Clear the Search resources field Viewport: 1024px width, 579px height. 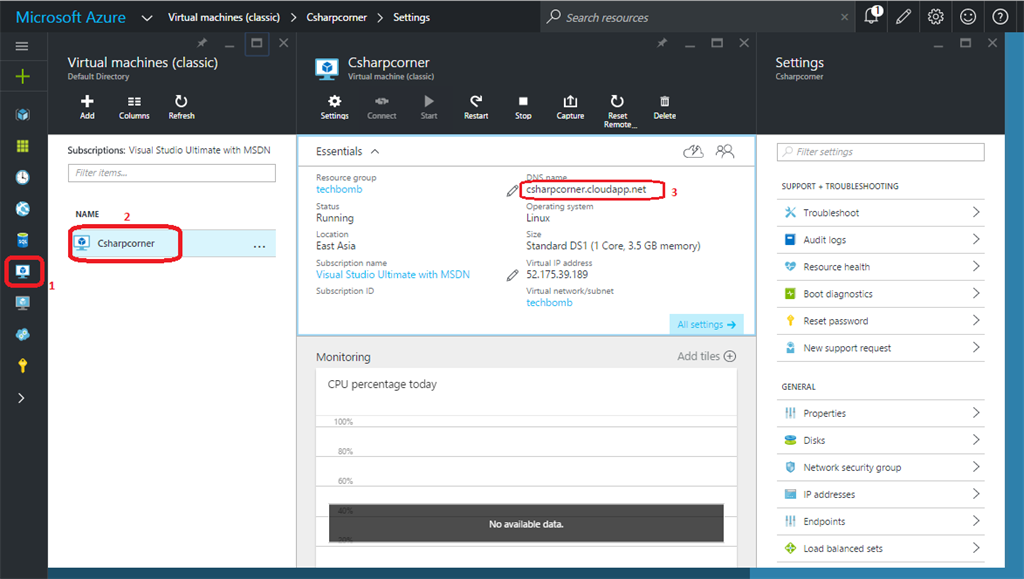coord(844,17)
